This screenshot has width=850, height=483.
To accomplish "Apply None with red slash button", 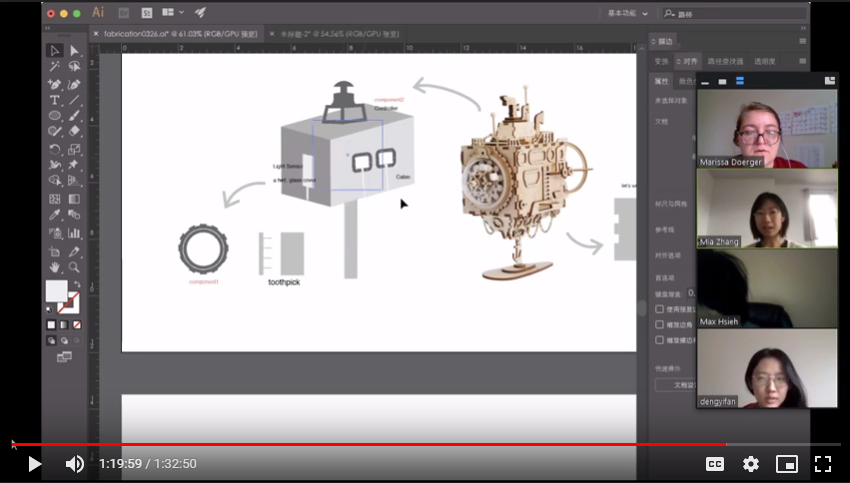I will pos(77,325).
